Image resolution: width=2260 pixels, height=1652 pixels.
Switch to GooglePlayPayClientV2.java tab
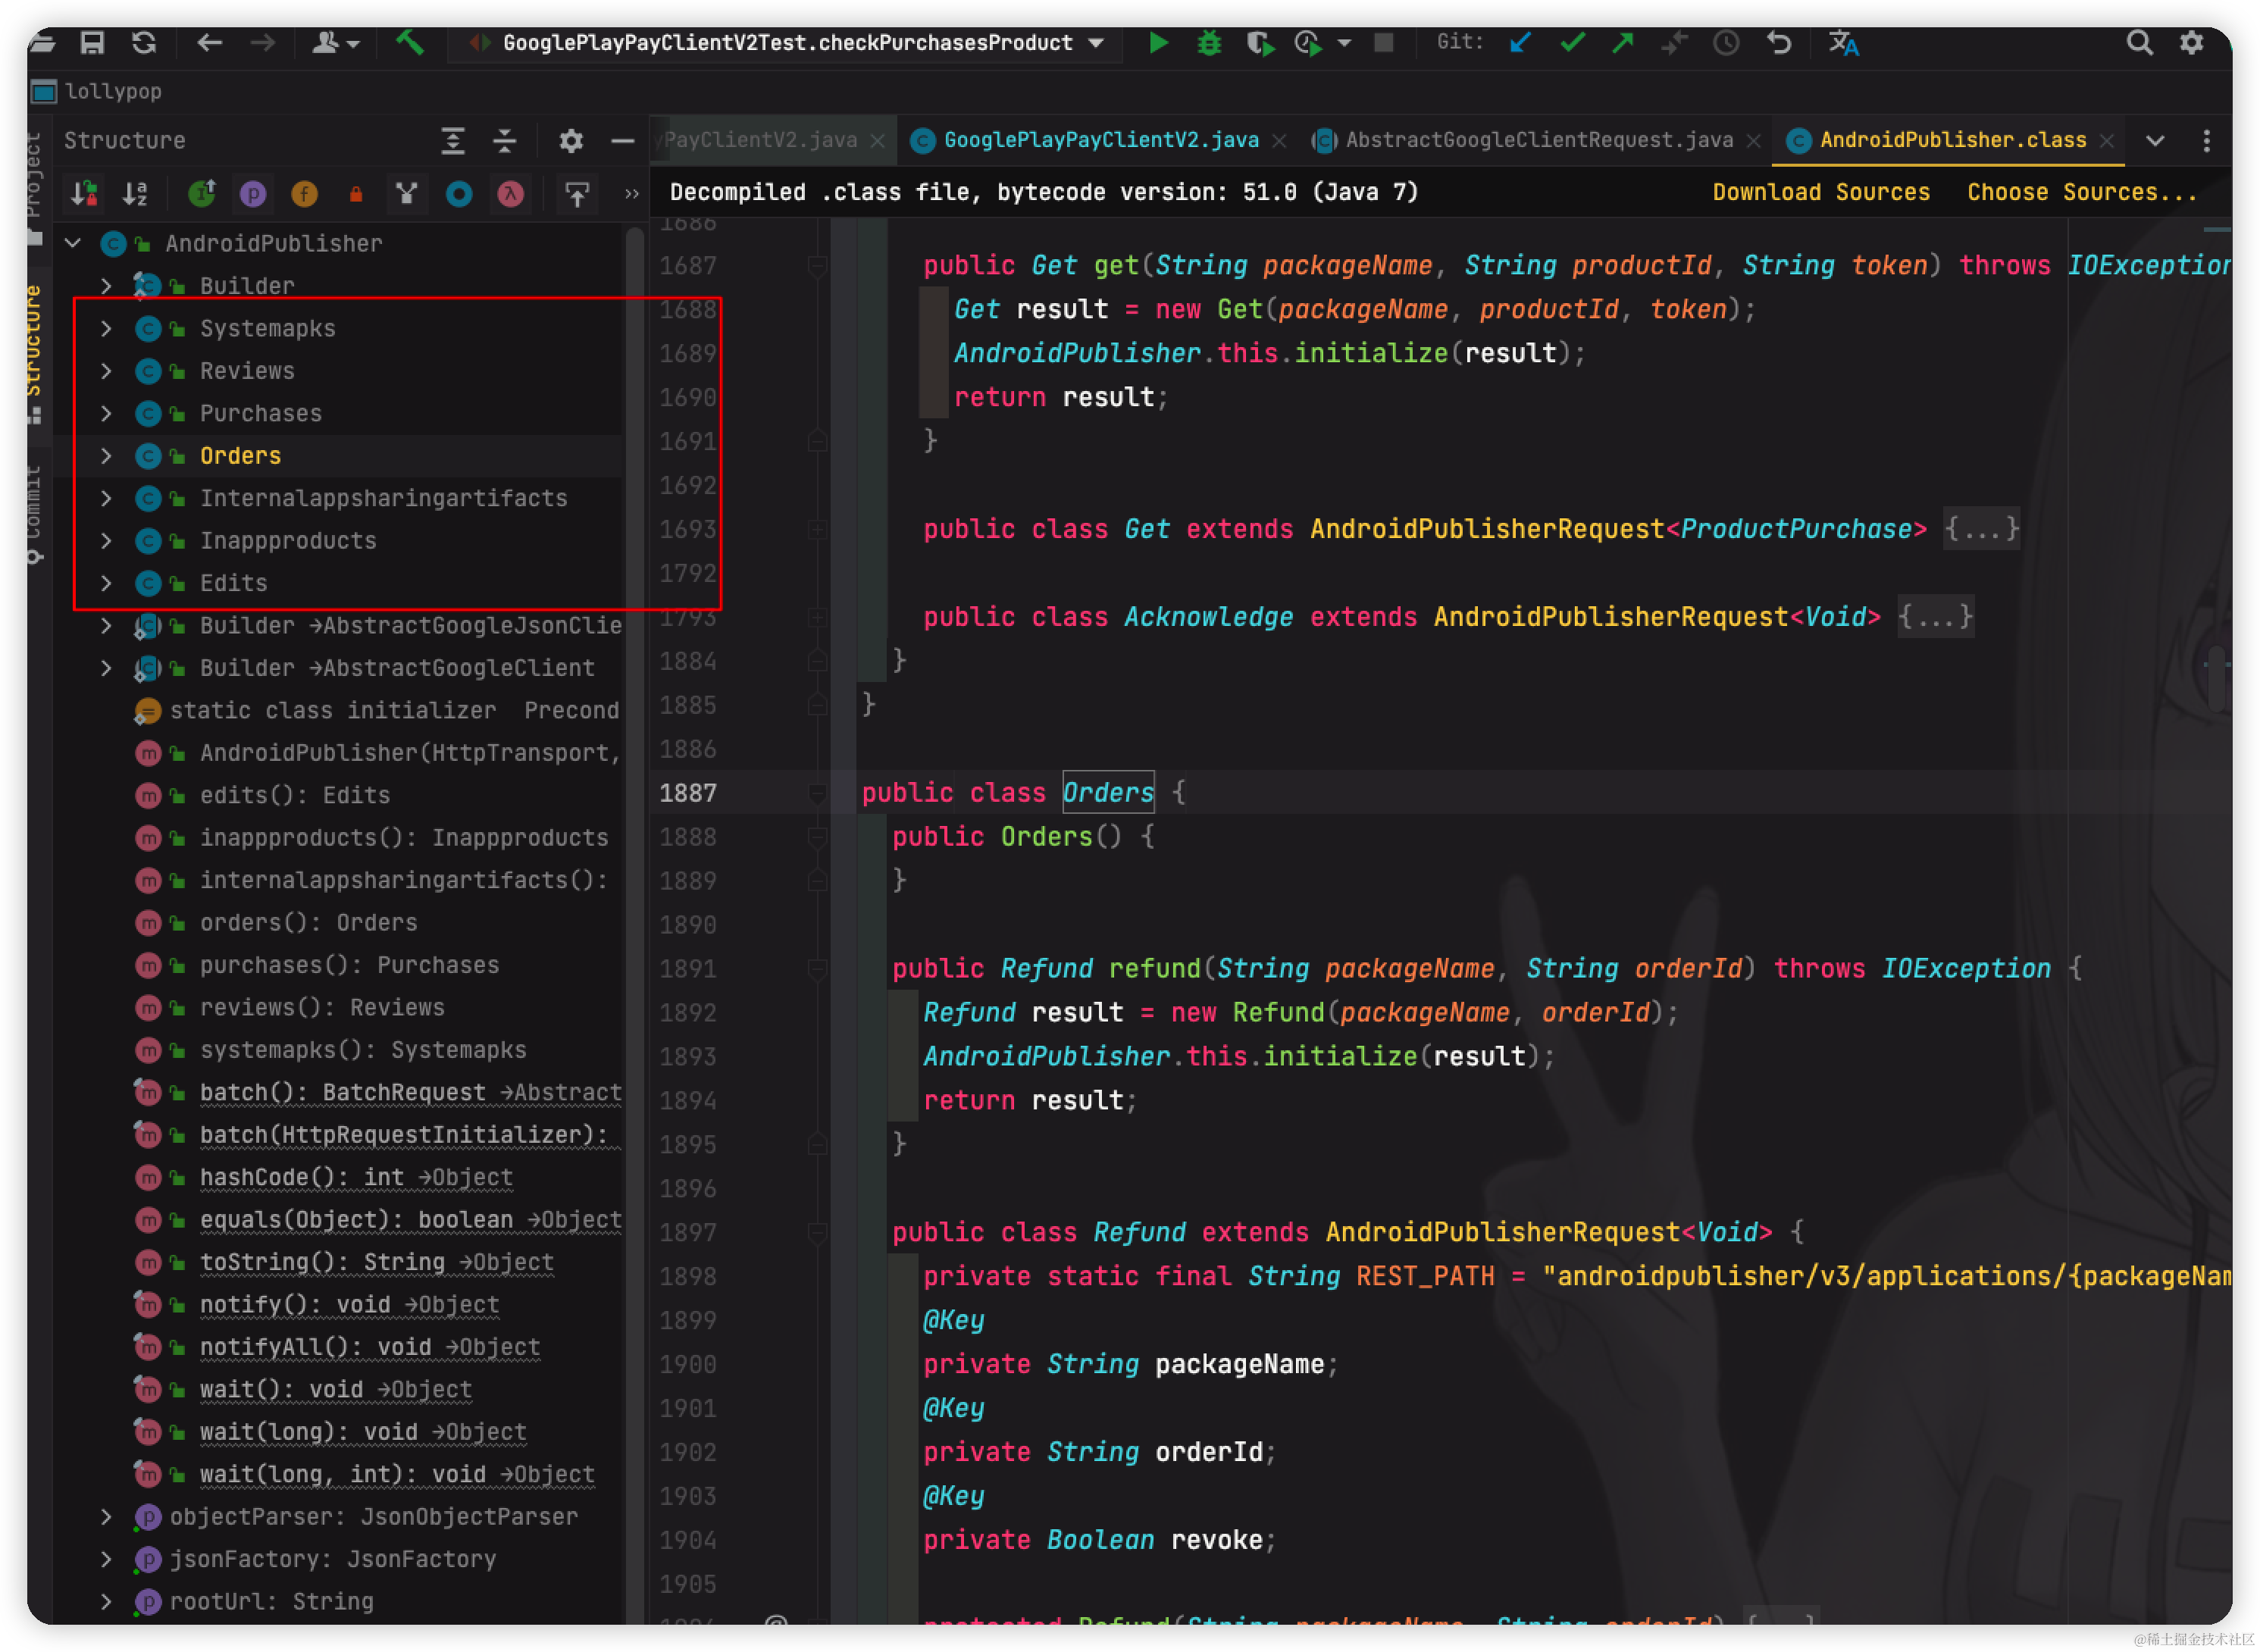[1100, 140]
